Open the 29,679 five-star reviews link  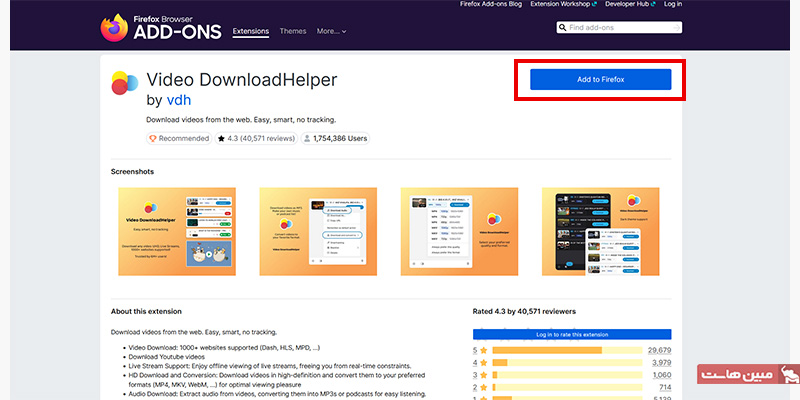pyautogui.click(x=659, y=351)
